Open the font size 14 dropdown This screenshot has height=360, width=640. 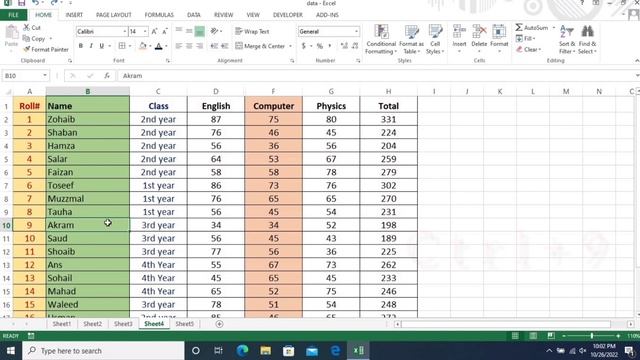point(145,31)
